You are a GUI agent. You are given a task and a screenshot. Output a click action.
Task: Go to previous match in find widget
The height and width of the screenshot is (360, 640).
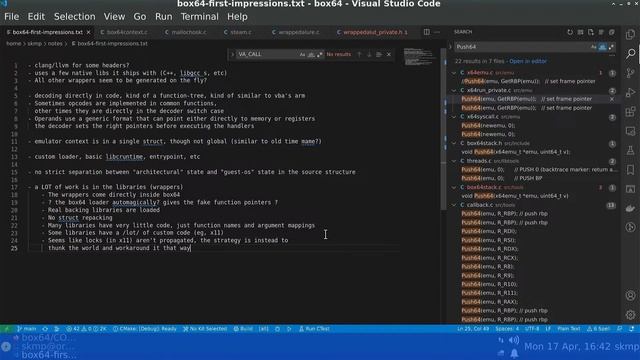[359, 54]
